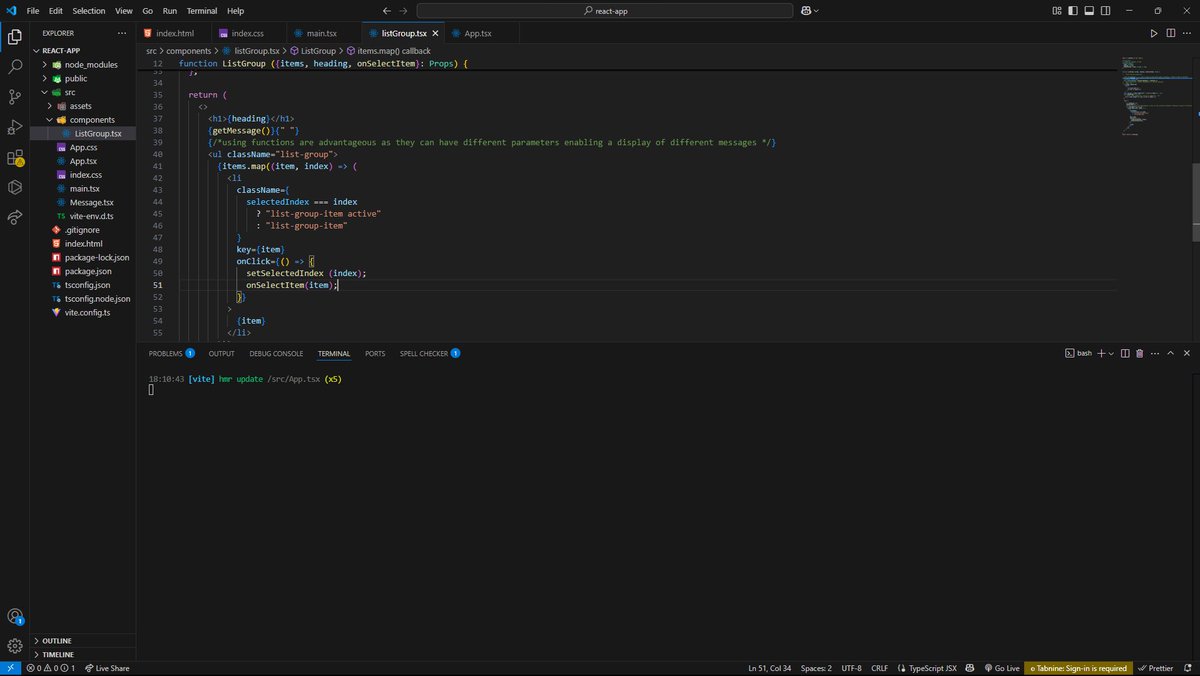Click the CRLF line ending selector
Screen dimensions: 1200x676
[879, 668]
